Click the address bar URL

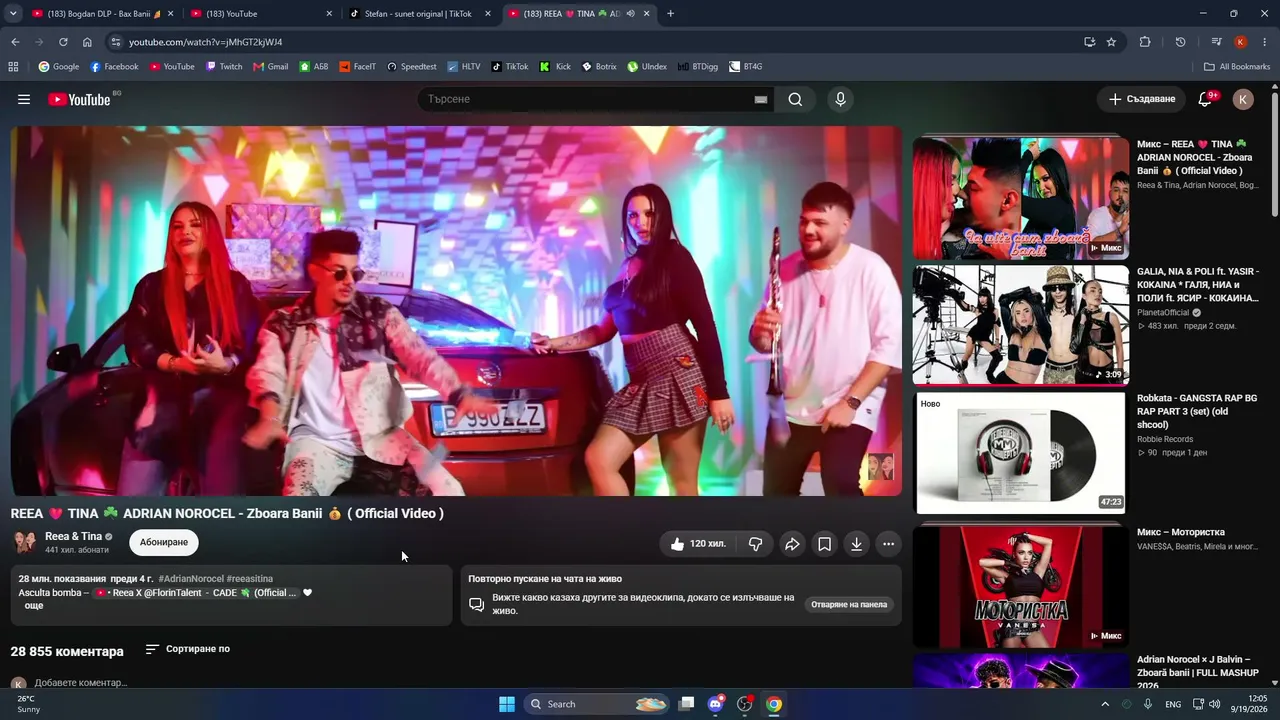pos(205,42)
